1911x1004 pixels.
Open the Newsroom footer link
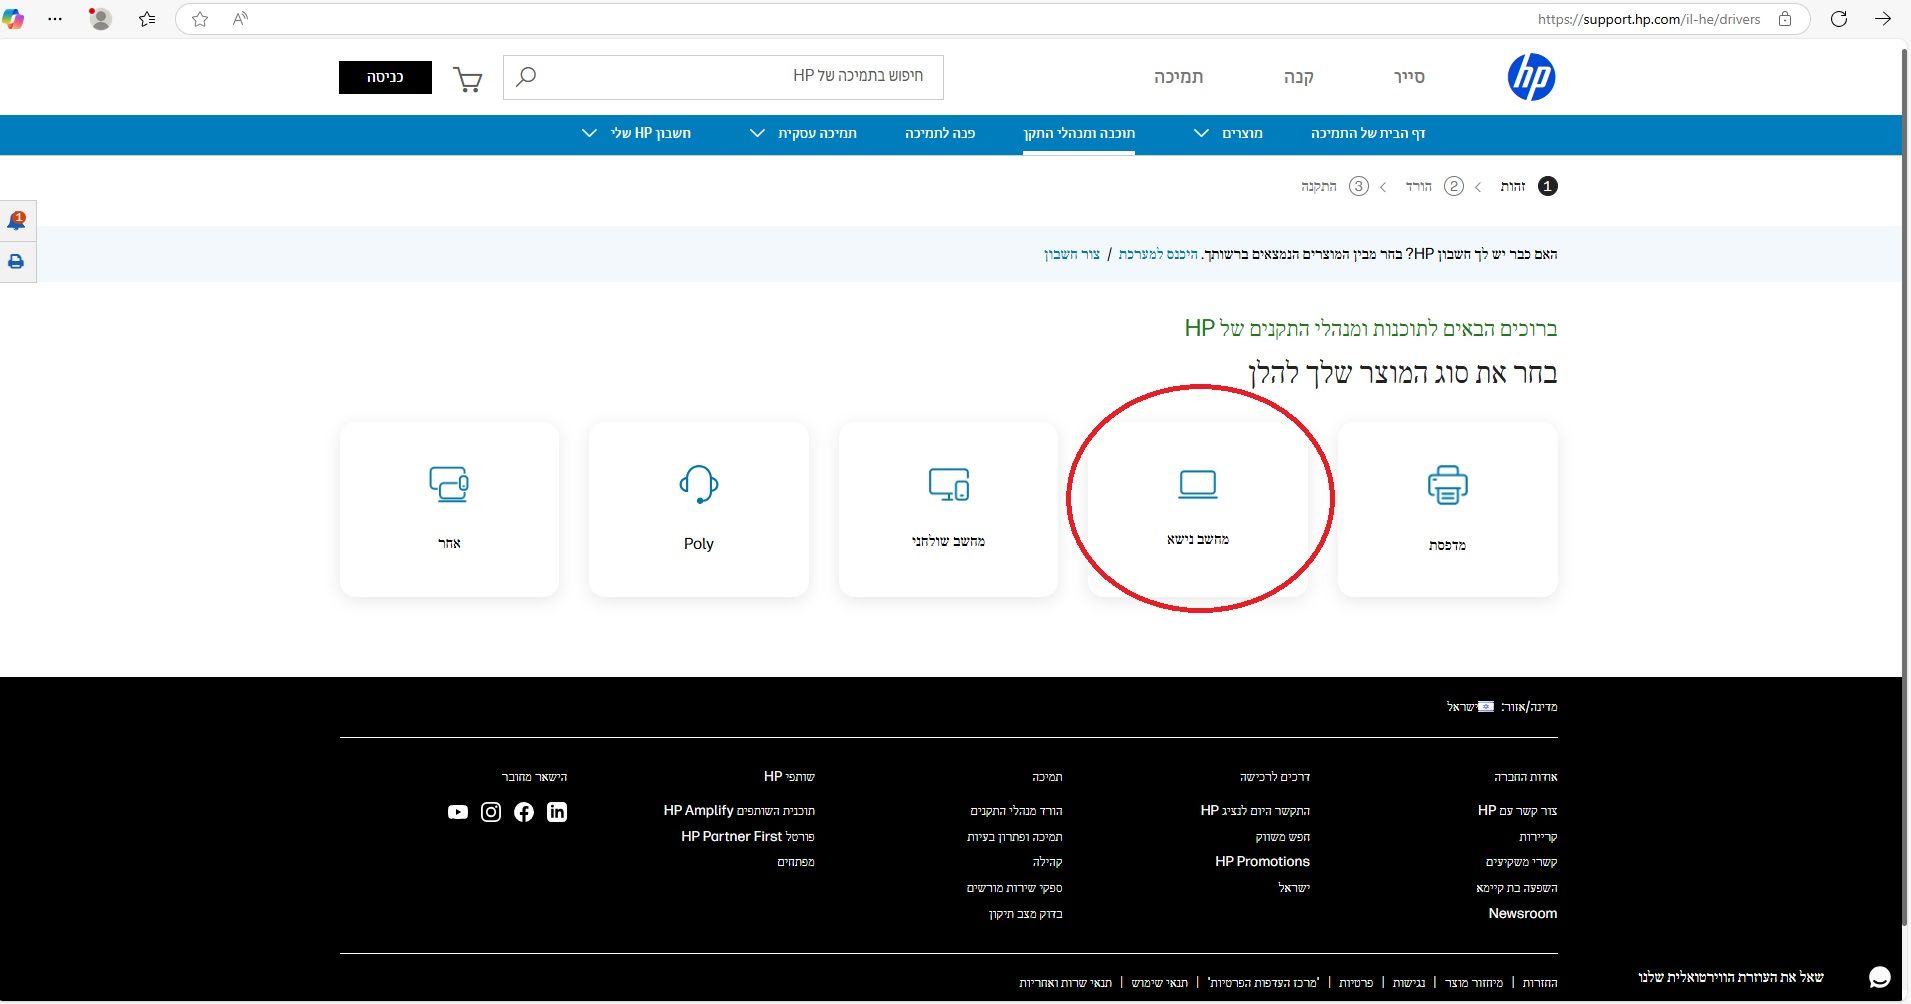tap(1522, 914)
